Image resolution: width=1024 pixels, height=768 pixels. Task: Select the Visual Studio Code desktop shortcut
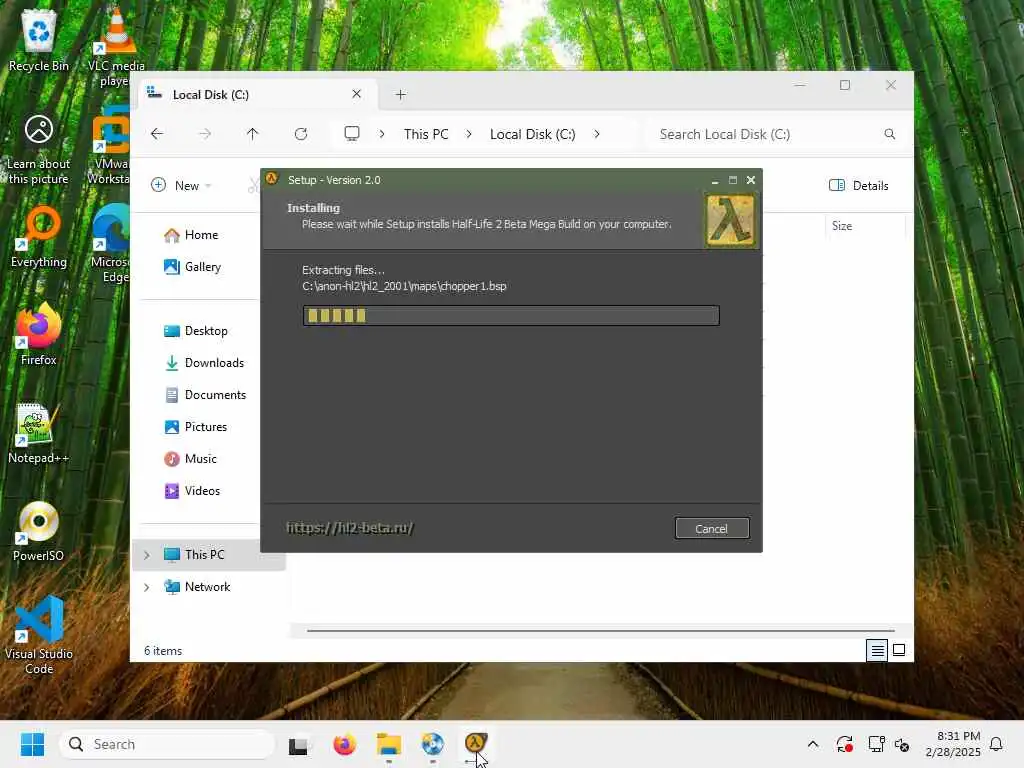39,635
